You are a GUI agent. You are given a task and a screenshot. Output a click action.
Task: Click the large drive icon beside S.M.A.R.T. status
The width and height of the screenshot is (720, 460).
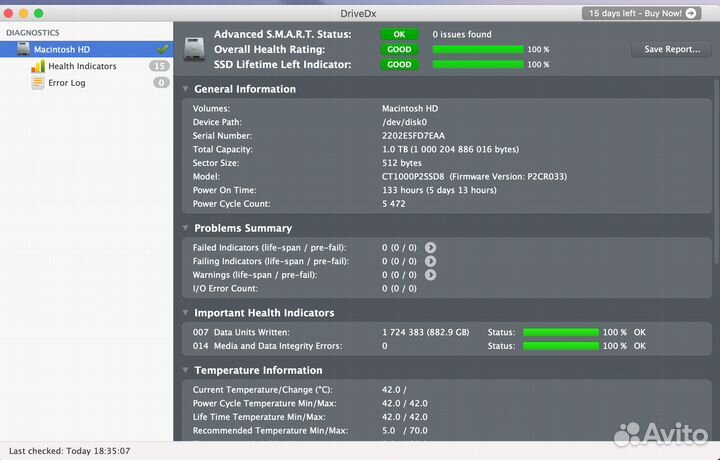pos(194,49)
